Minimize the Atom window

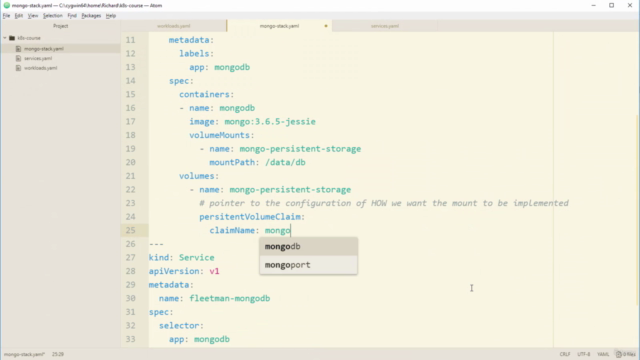pyautogui.click(x=593, y=5)
